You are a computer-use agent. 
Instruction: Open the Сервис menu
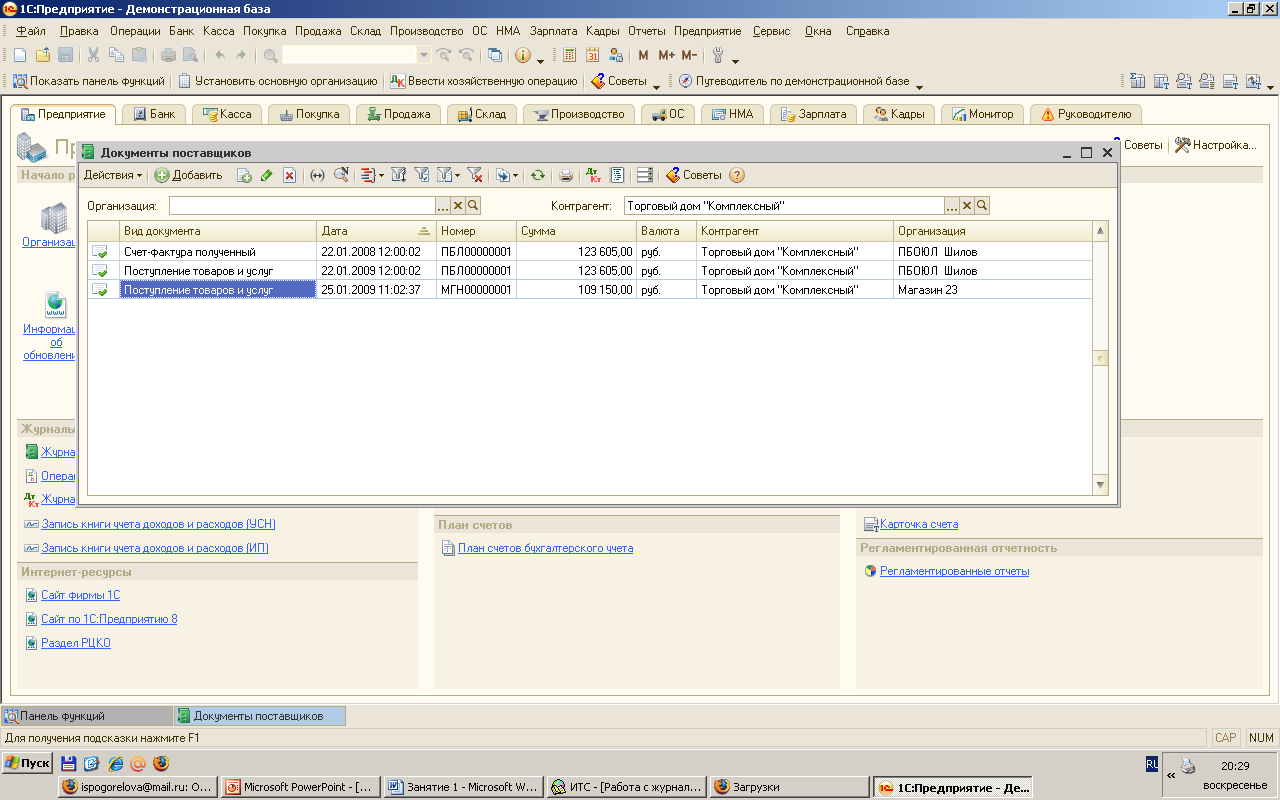click(771, 31)
